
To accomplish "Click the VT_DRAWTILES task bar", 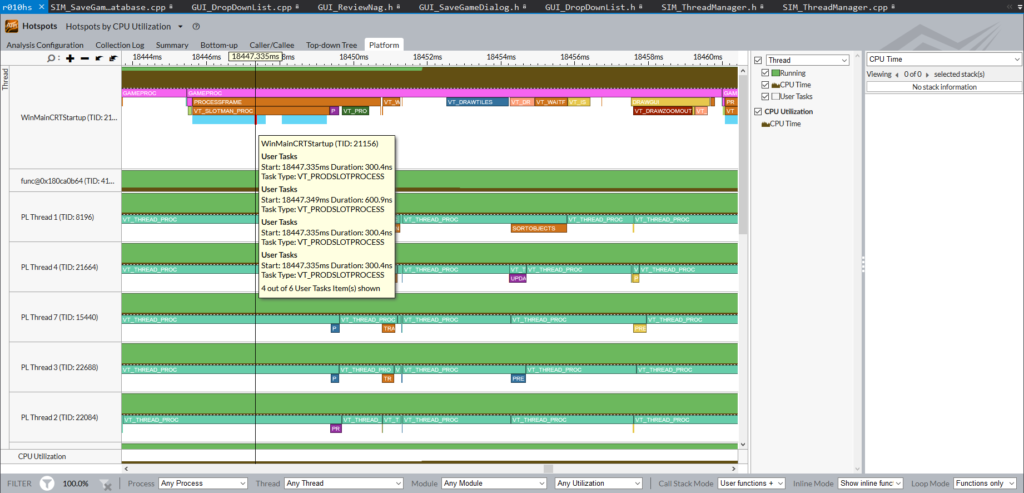I will point(477,102).
